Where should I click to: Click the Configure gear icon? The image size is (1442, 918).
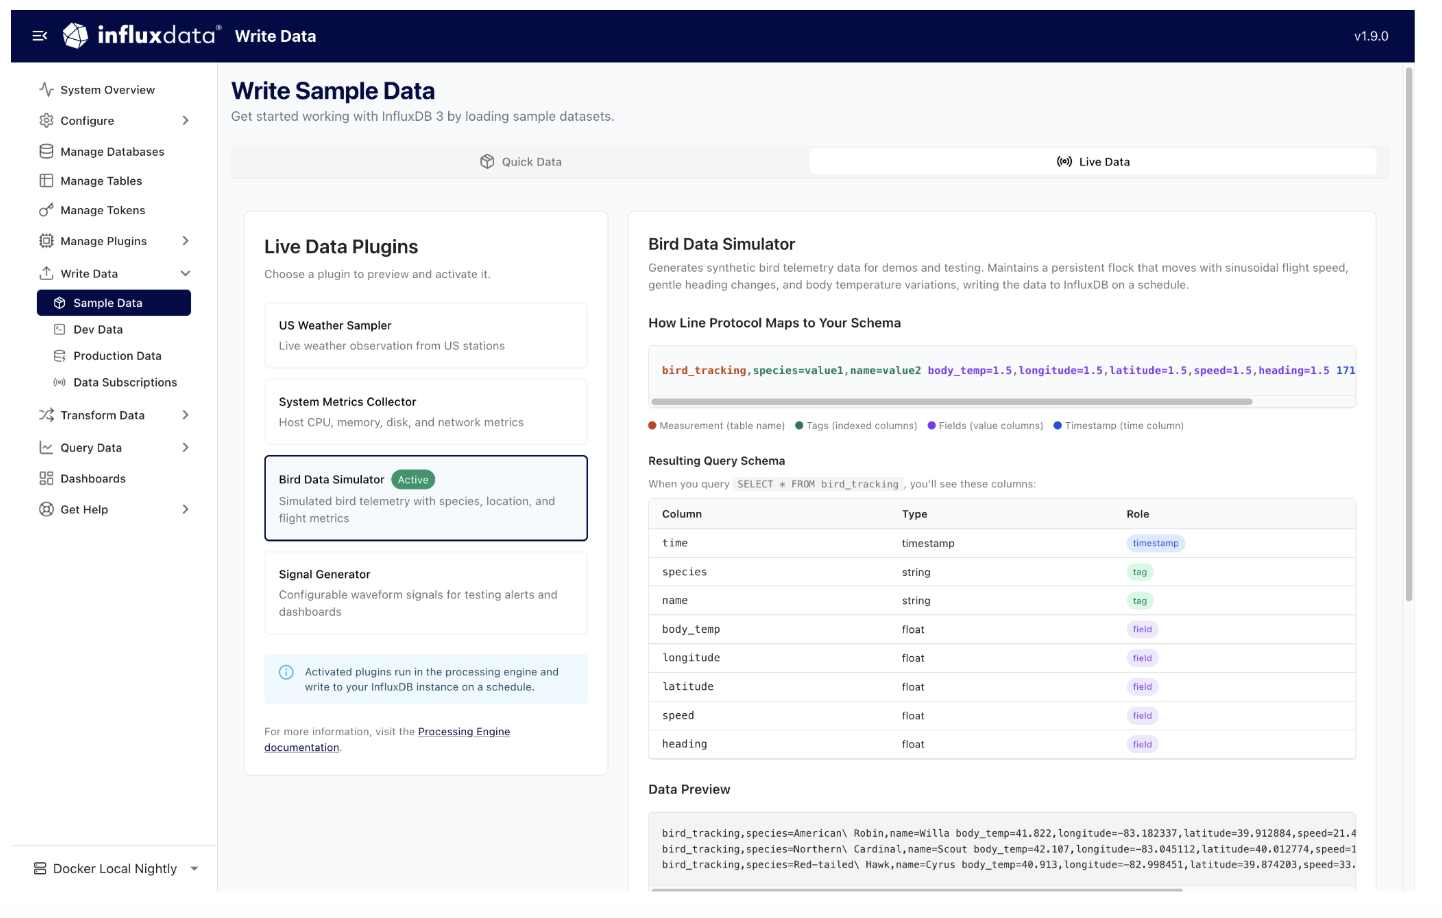46,120
